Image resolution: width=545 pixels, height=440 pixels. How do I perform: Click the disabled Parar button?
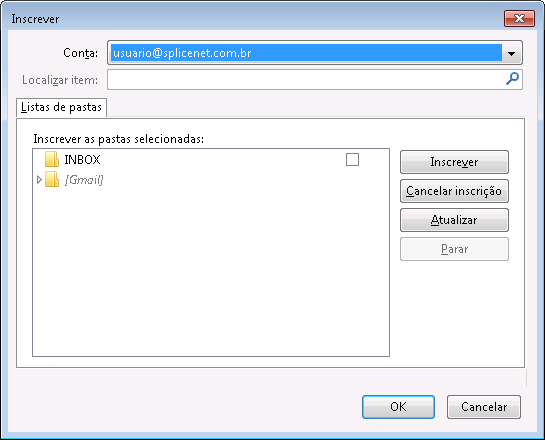[454, 249]
